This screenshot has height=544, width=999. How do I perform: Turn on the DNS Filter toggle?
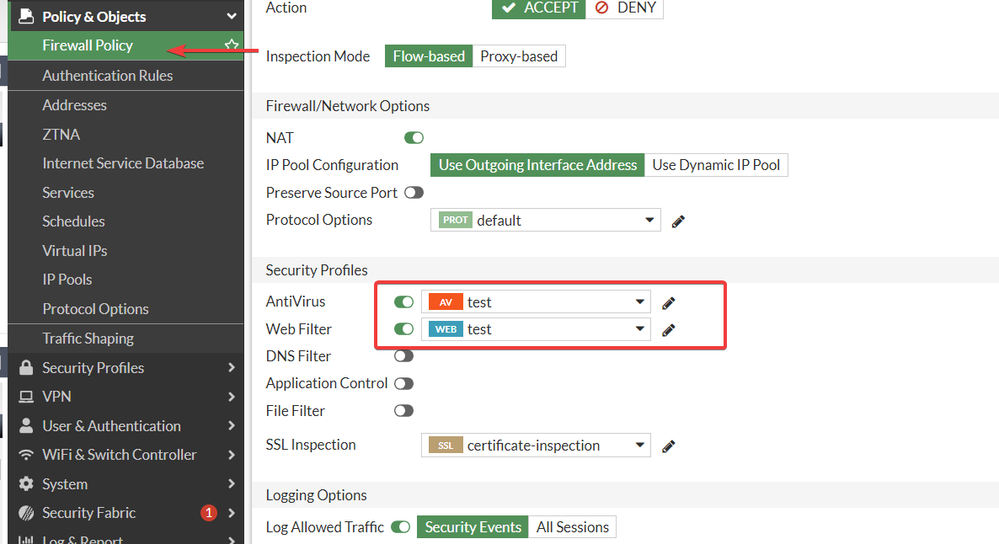[404, 356]
